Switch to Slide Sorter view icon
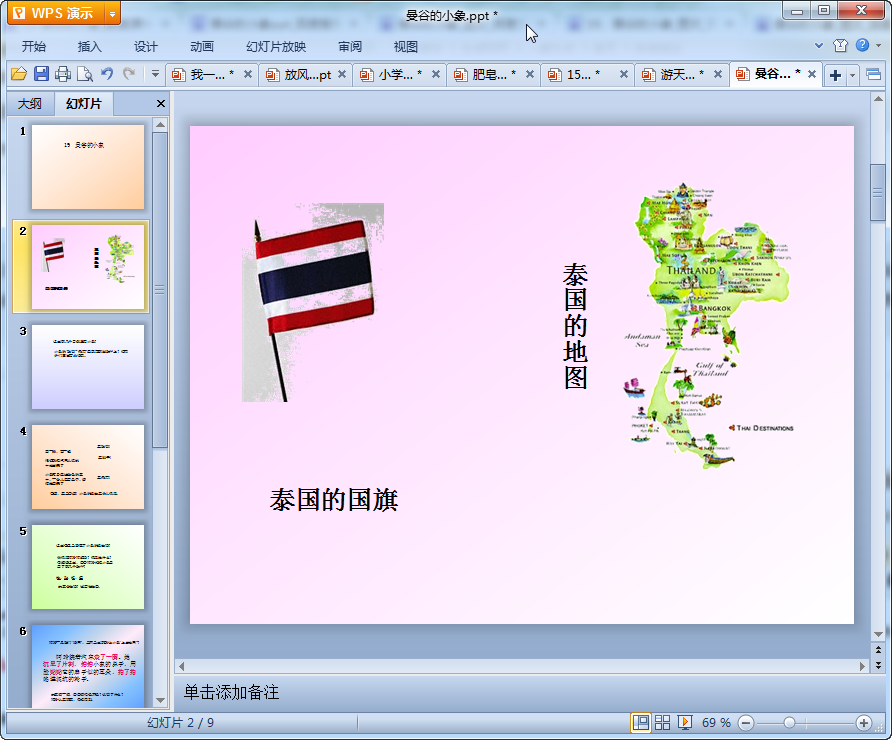 [662, 723]
